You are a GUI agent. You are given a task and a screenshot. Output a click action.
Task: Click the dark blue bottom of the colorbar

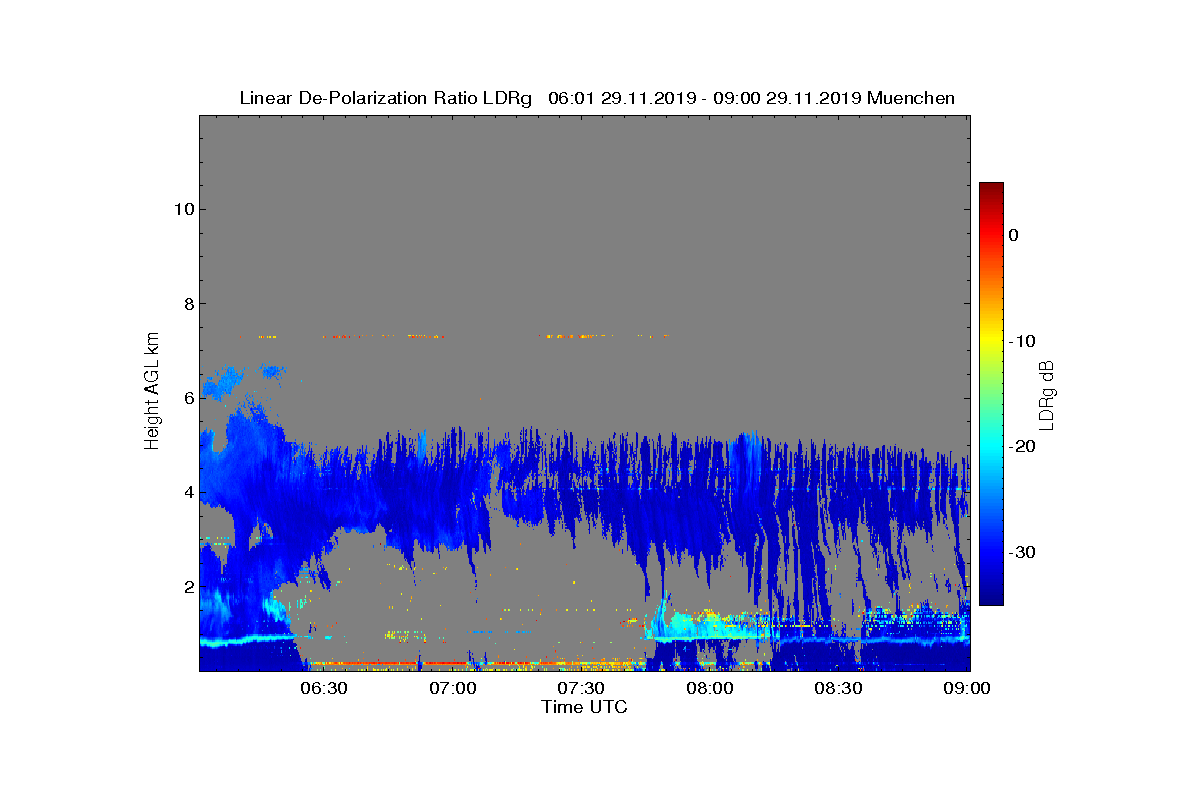point(991,598)
